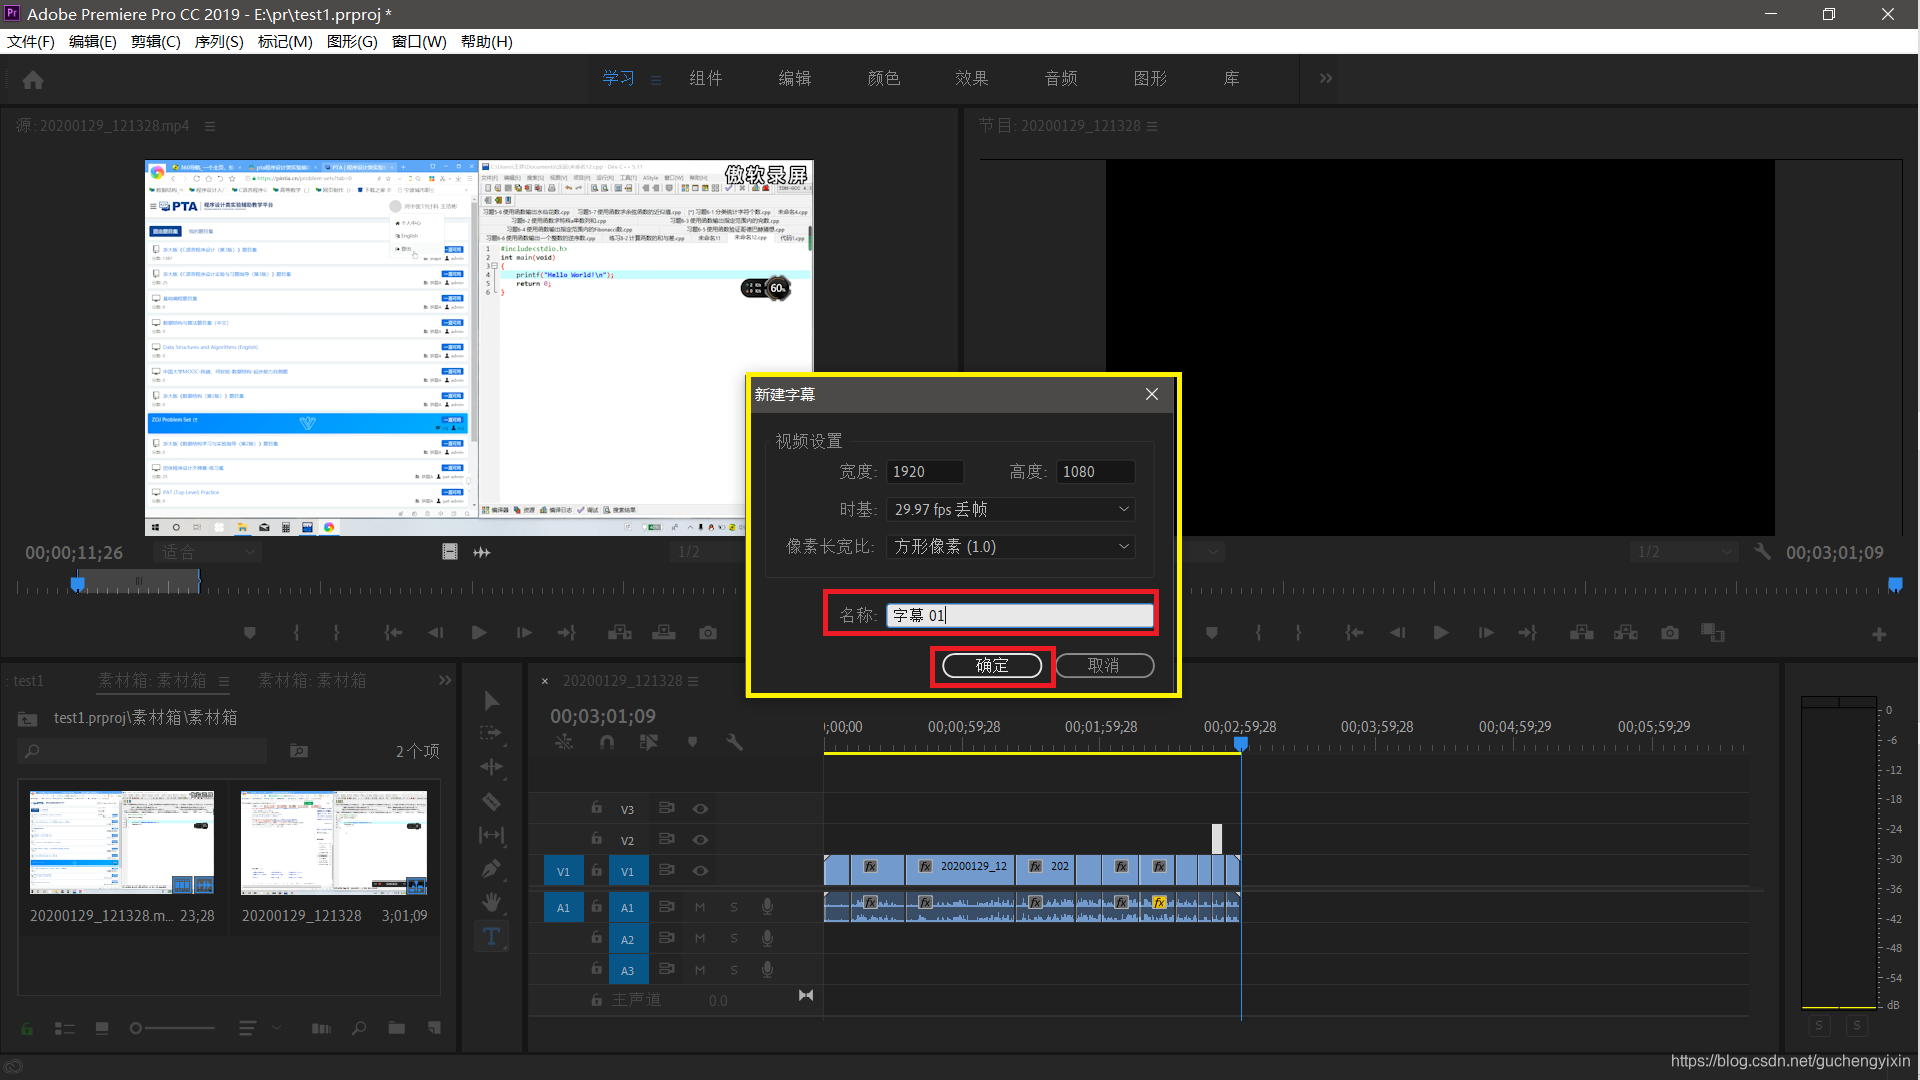Viewport: 1920px width, 1080px height.
Task: Export frame camera in source monitor
Action: tap(708, 633)
